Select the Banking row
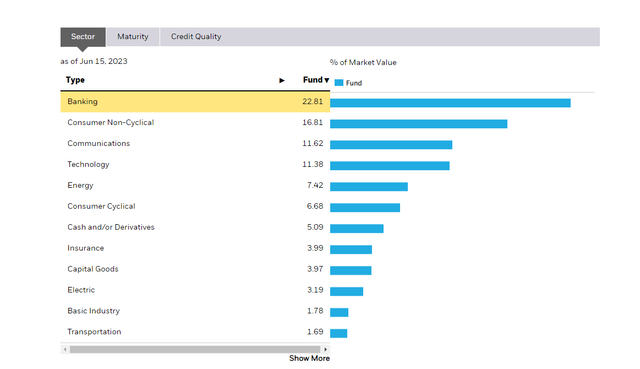Image resolution: width=640 pixels, height=369 pixels. [x=195, y=102]
